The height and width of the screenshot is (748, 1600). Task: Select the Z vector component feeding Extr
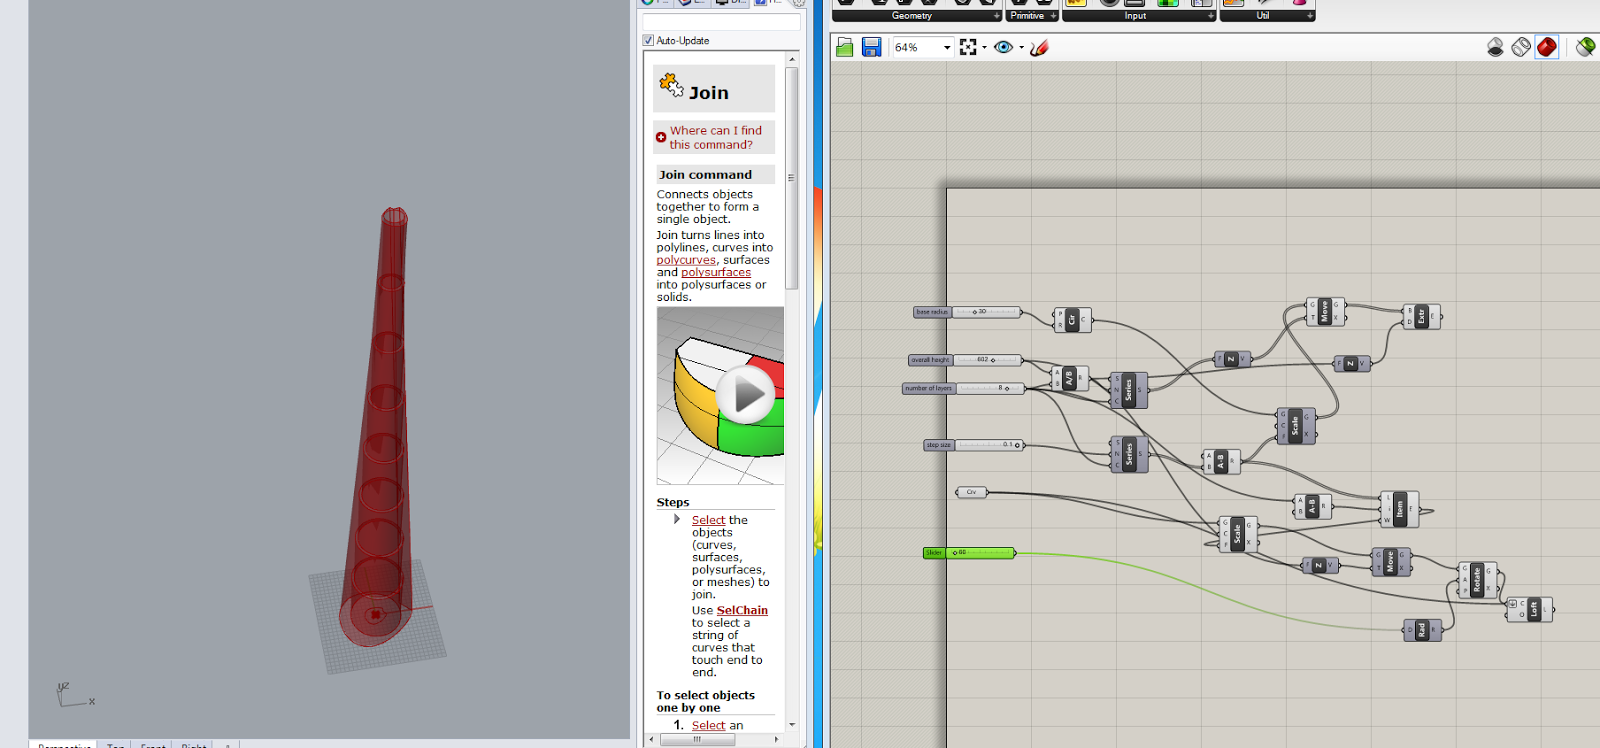coord(1352,364)
